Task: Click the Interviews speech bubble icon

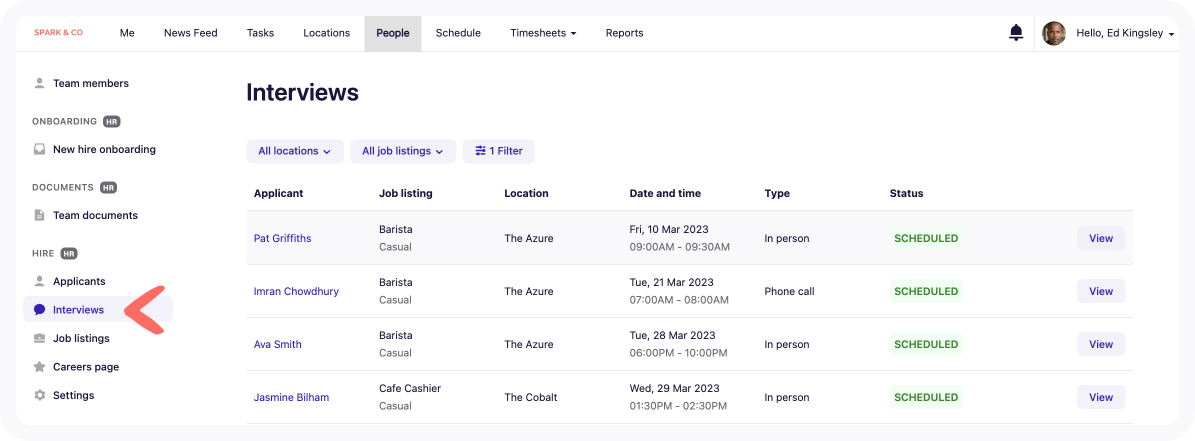Action: click(x=40, y=310)
